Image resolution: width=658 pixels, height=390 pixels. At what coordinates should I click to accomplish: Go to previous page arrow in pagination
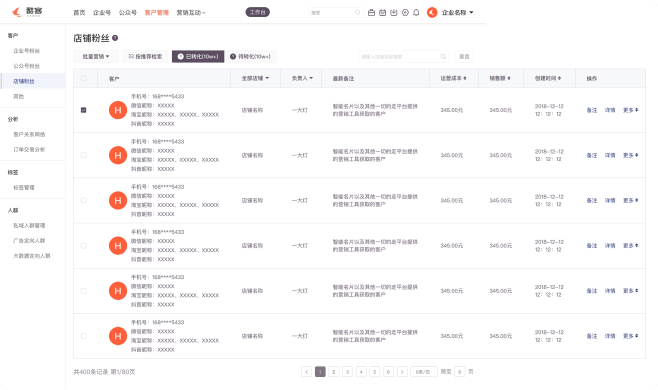pyautogui.click(x=306, y=372)
